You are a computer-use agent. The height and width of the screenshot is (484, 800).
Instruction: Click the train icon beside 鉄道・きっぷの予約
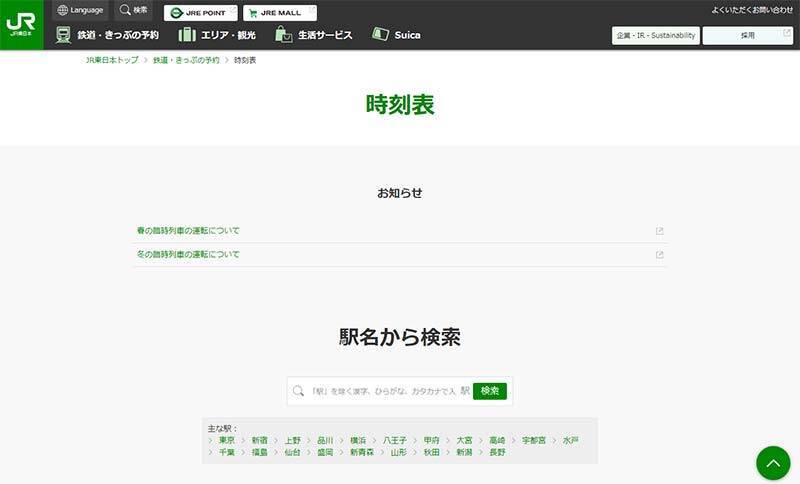[x=64, y=35]
